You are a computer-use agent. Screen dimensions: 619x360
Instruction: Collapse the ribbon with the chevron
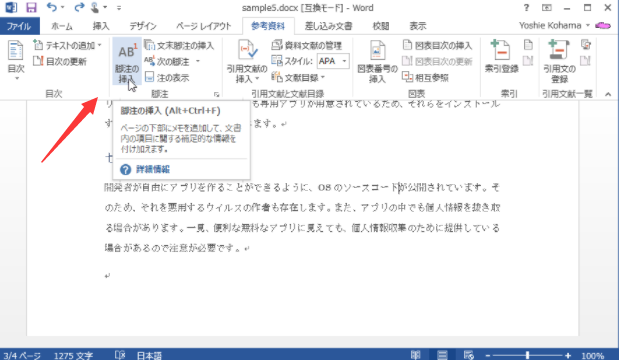click(608, 94)
